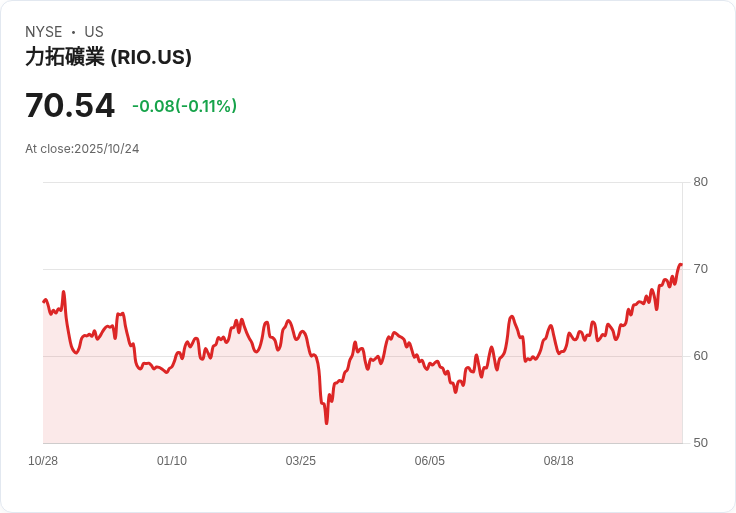
Task: Click the US market label
Action: [x=94, y=32]
